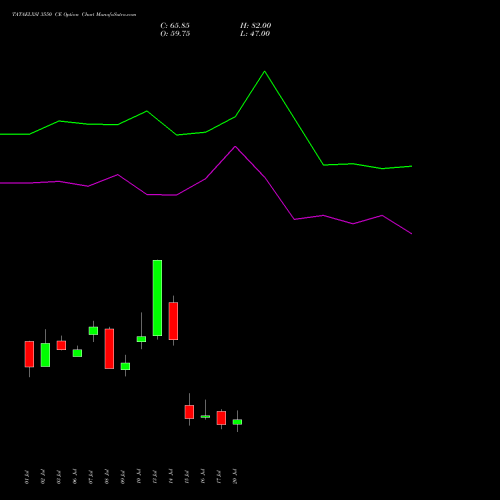Image resolution: width=500 pixels, height=500 pixels.
Task: Select the green candlestick for 10 Jul
Action: click(141, 339)
